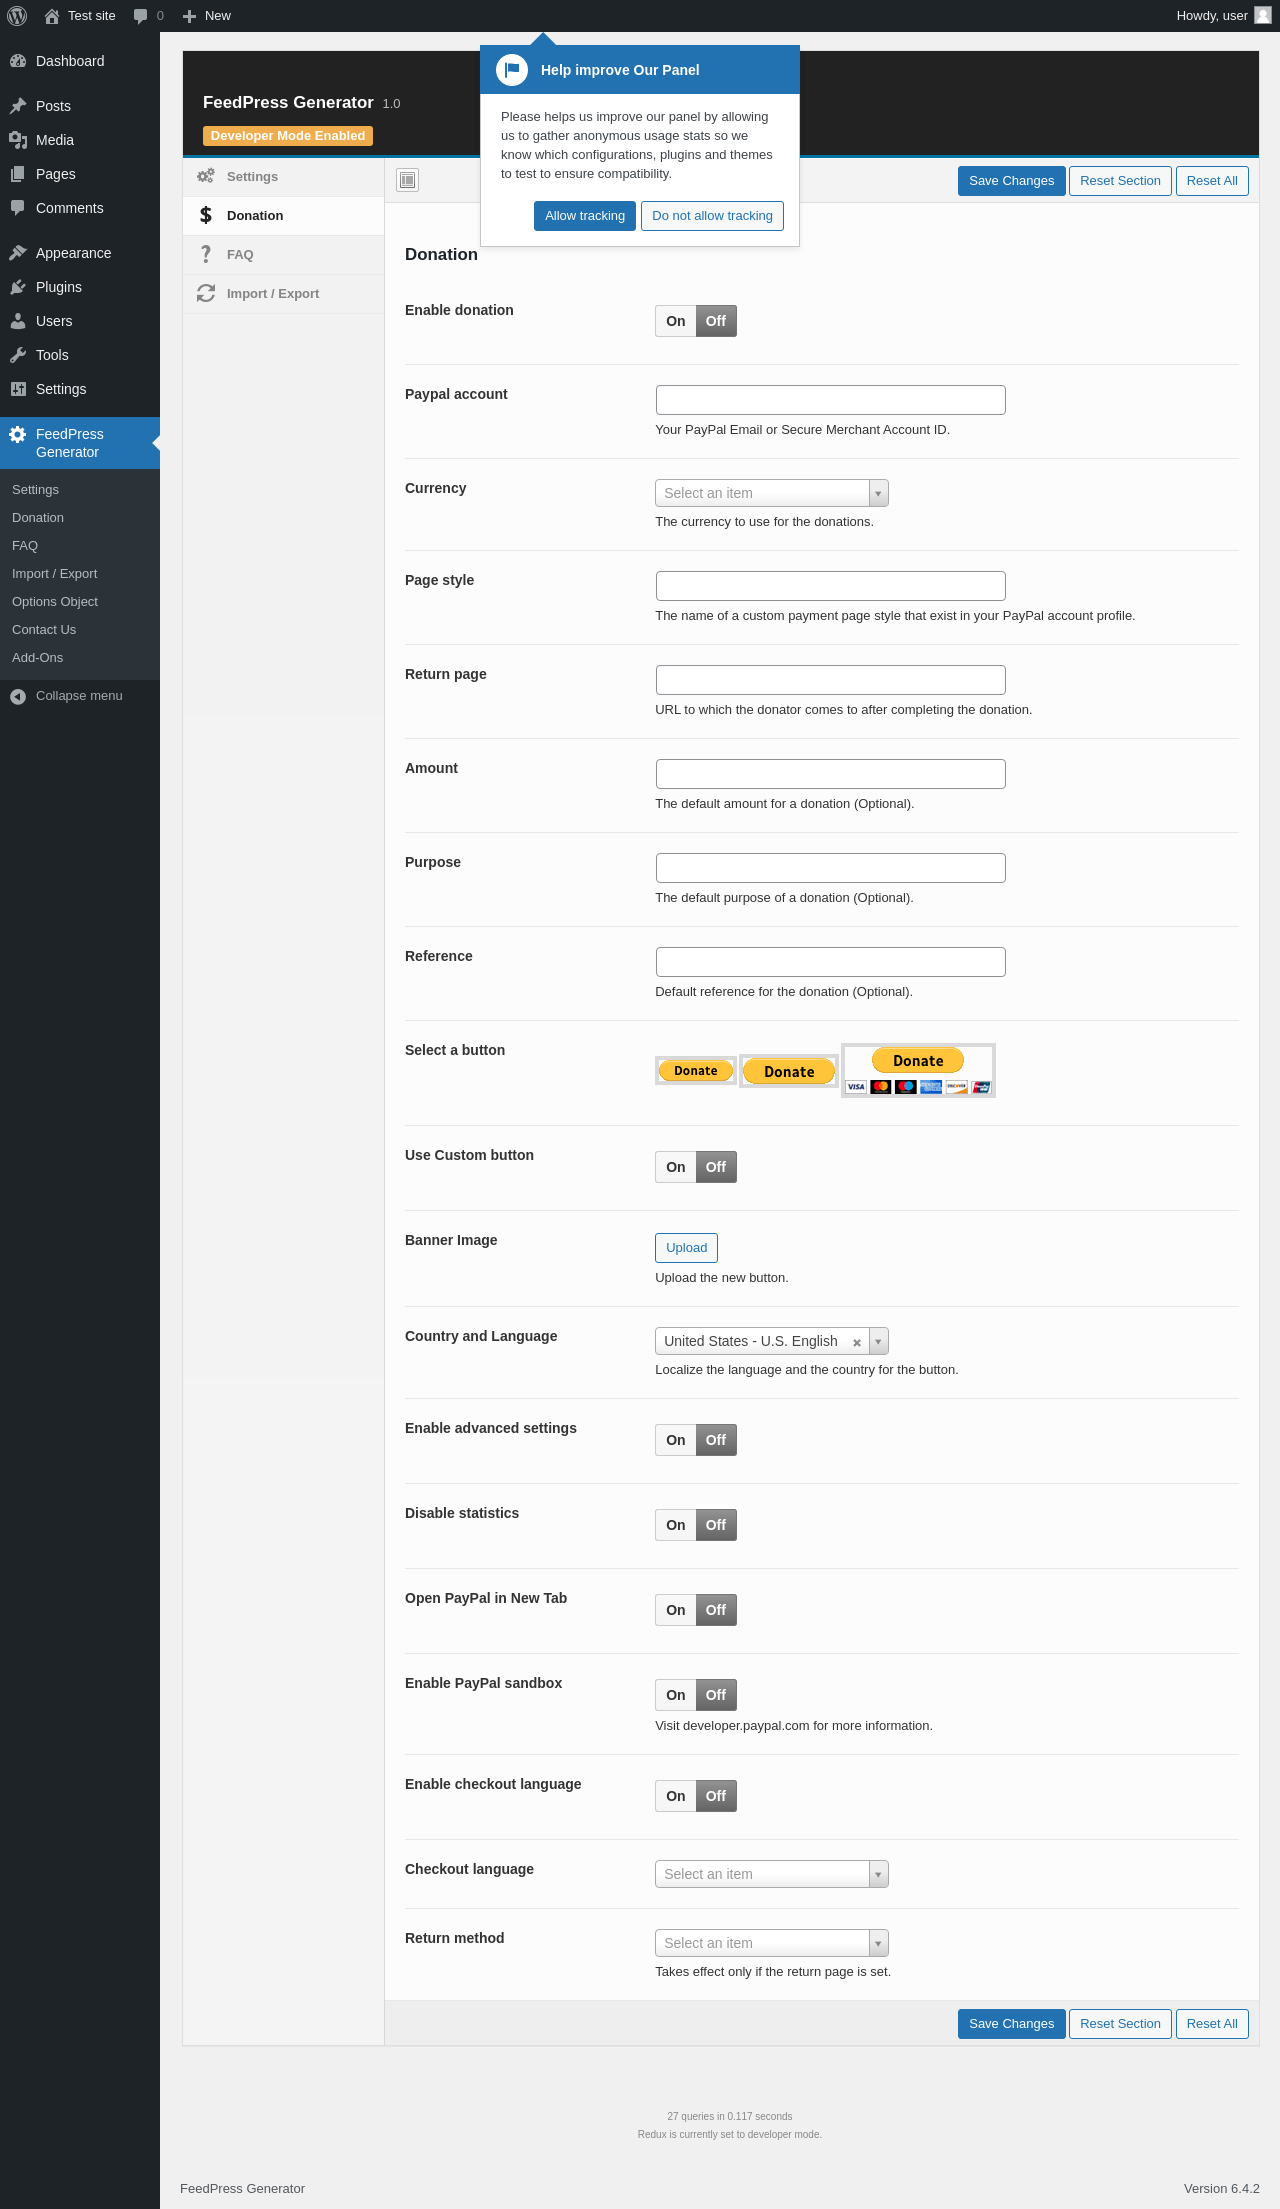Click the user avatar next to Howdy

1263,15
